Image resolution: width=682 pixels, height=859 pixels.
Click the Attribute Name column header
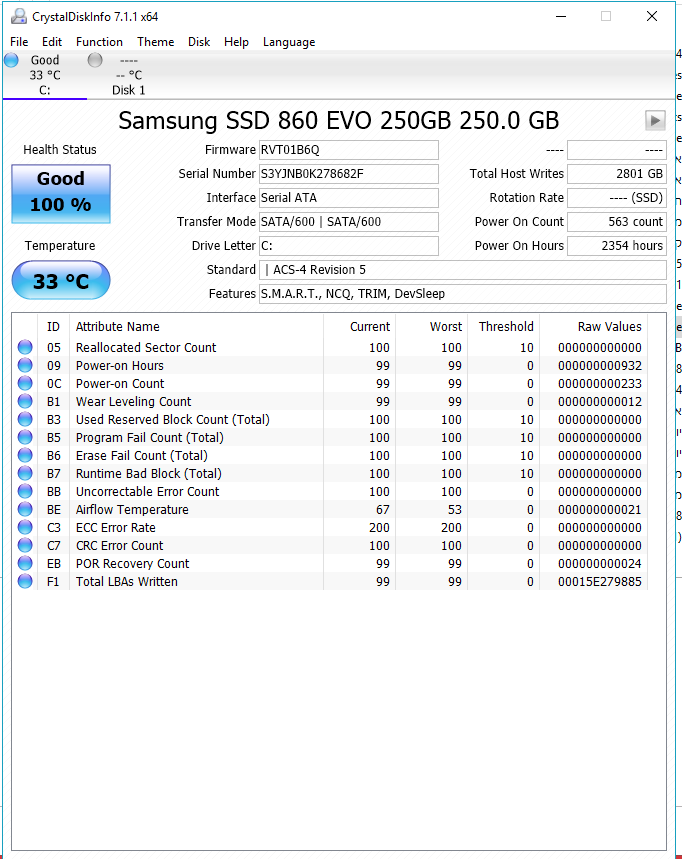[x=196, y=327]
